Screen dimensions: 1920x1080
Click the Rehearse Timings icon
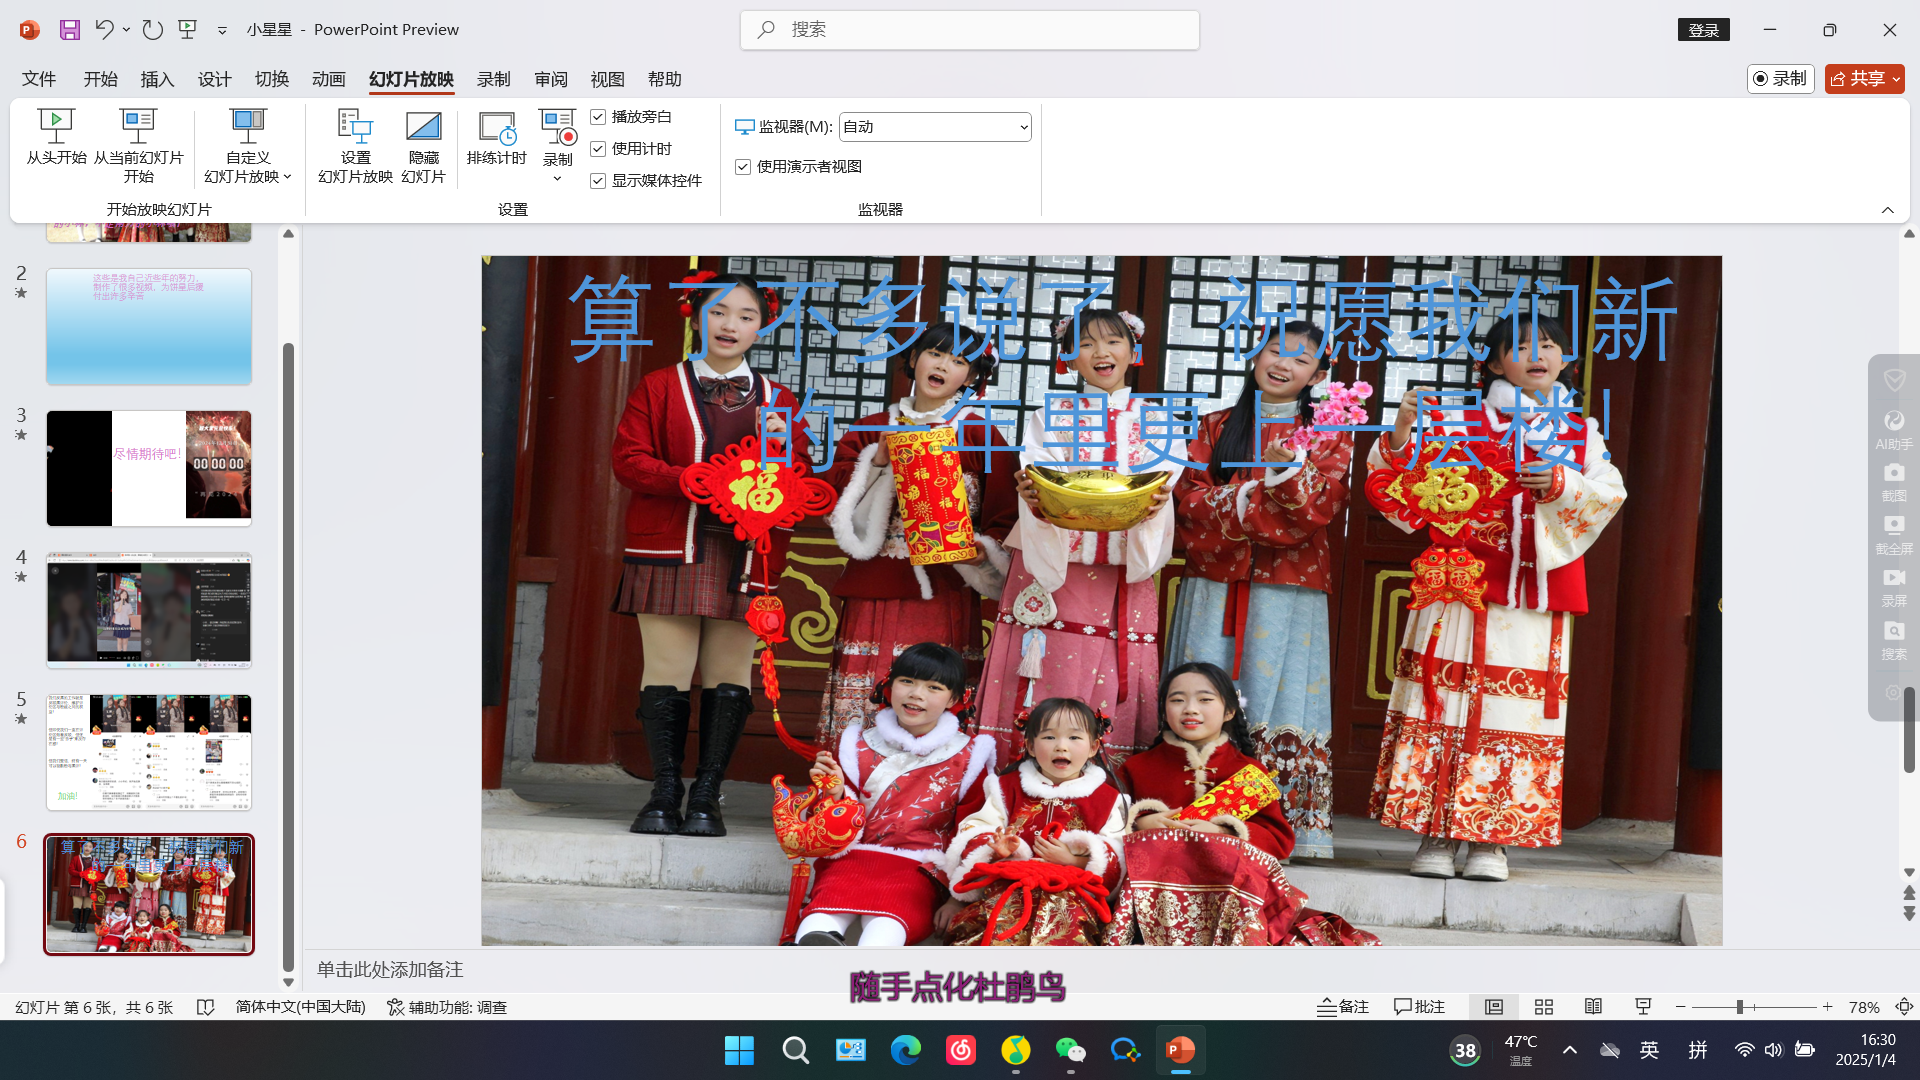click(497, 129)
